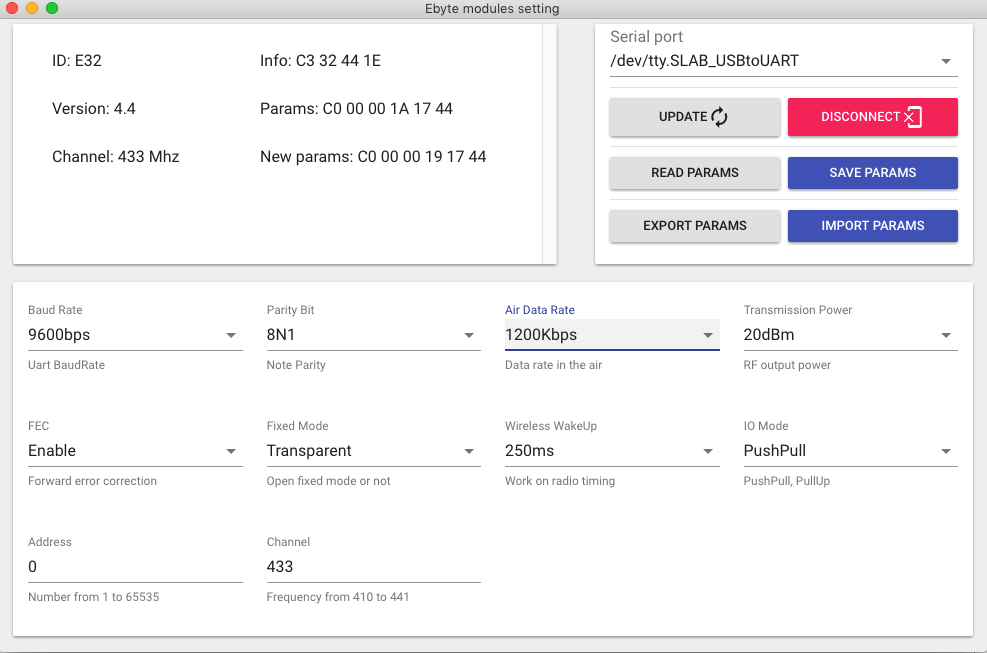987x653 pixels.
Task: Click into the Address input field
Action: [135, 567]
